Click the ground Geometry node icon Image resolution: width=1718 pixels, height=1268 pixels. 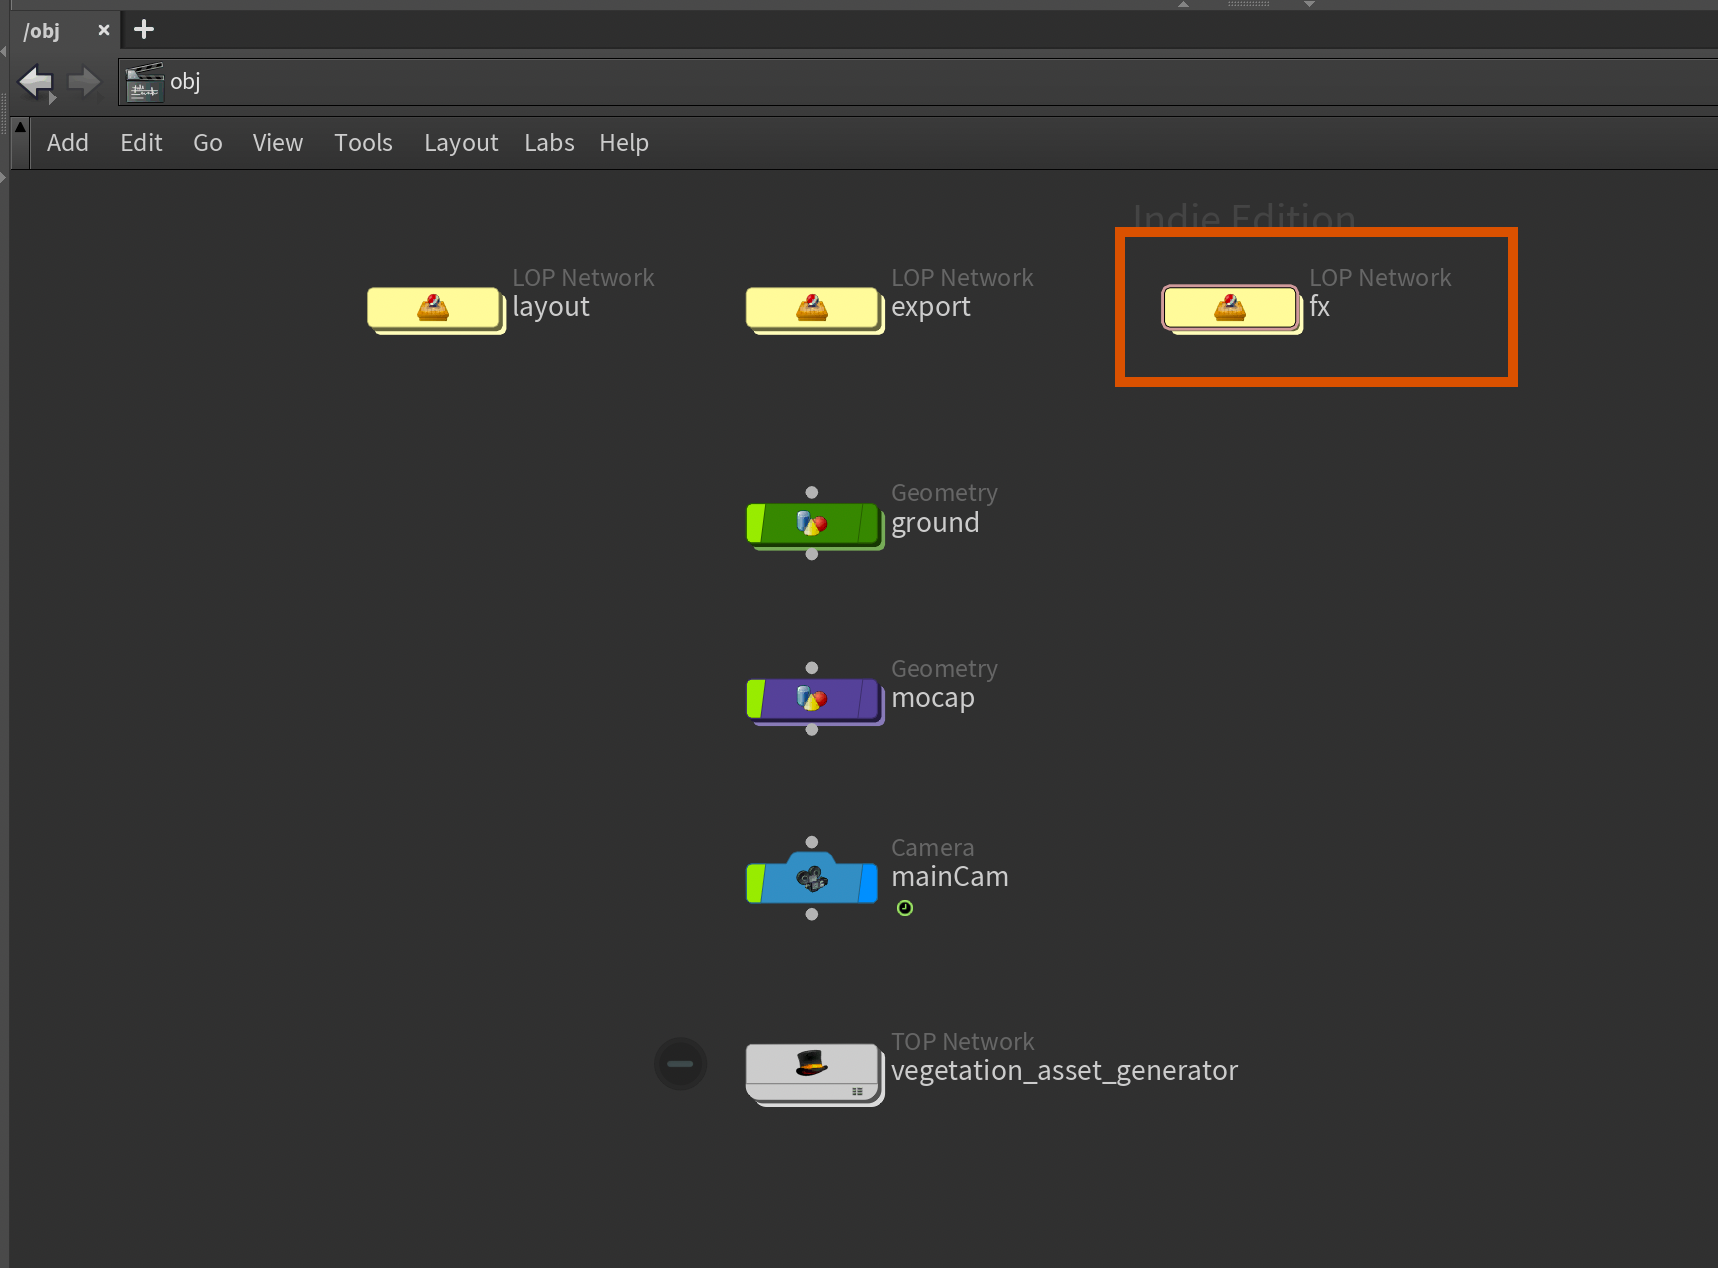coord(811,523)
